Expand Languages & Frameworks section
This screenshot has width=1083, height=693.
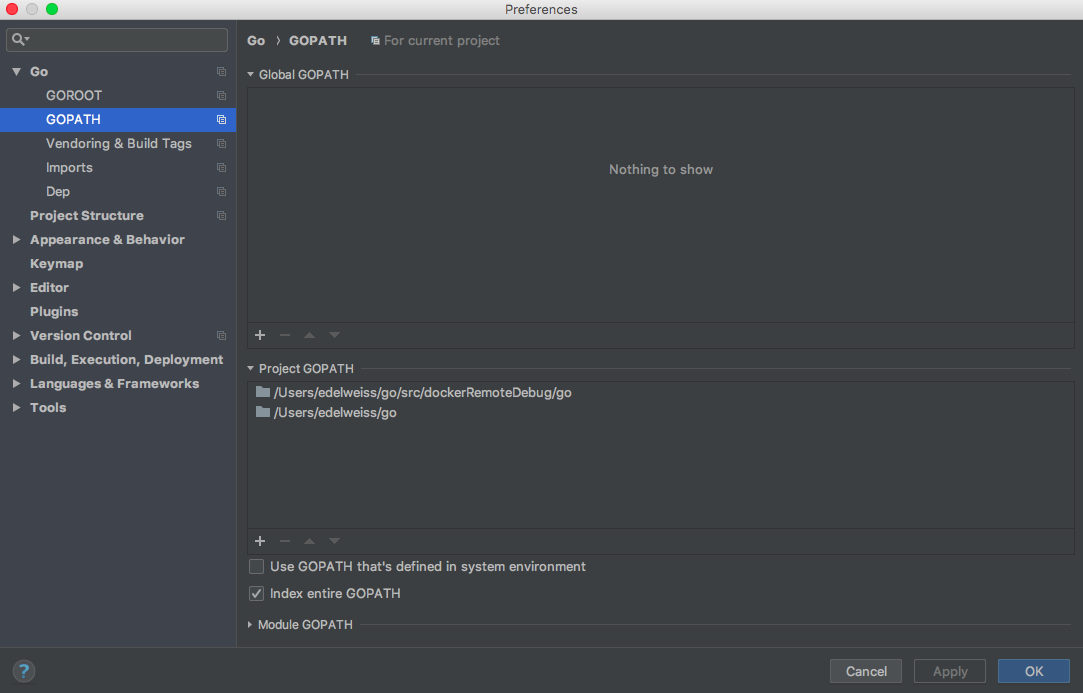(17, 383)
